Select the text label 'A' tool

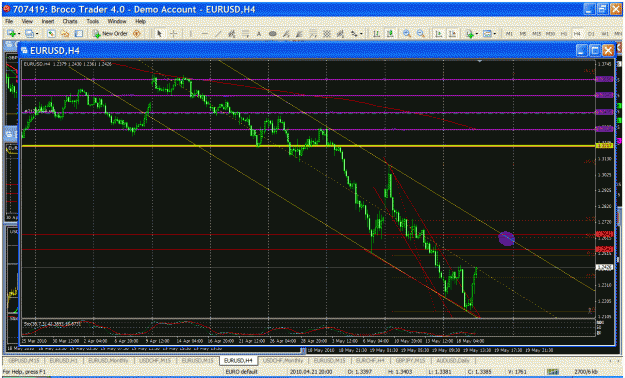pos(259,34)
